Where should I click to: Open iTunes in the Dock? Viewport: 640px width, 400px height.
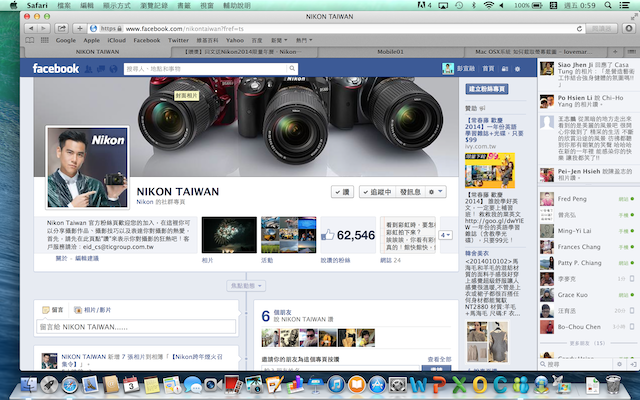tap(336, 384)
